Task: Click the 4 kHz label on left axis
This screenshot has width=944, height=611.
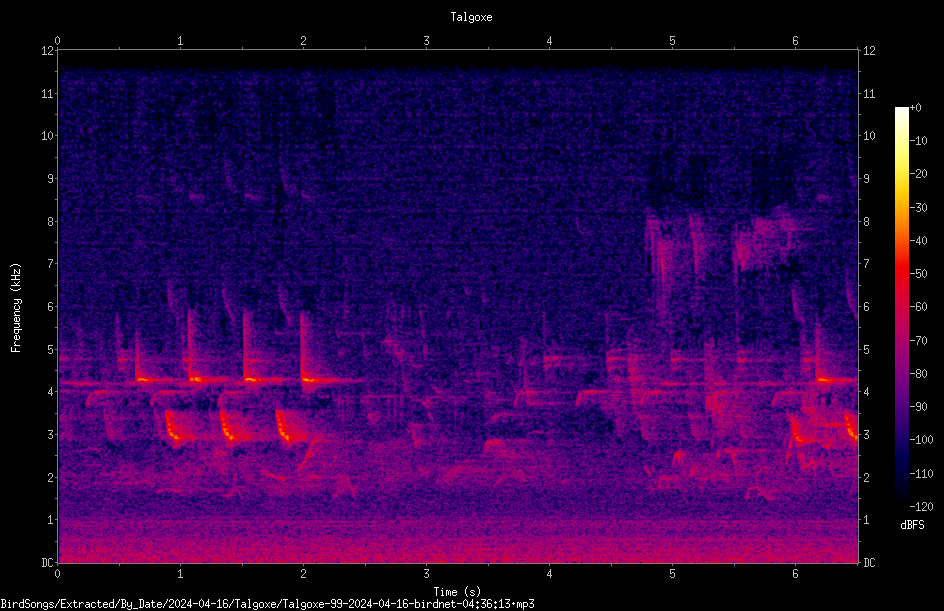Action: pos(51,392)
